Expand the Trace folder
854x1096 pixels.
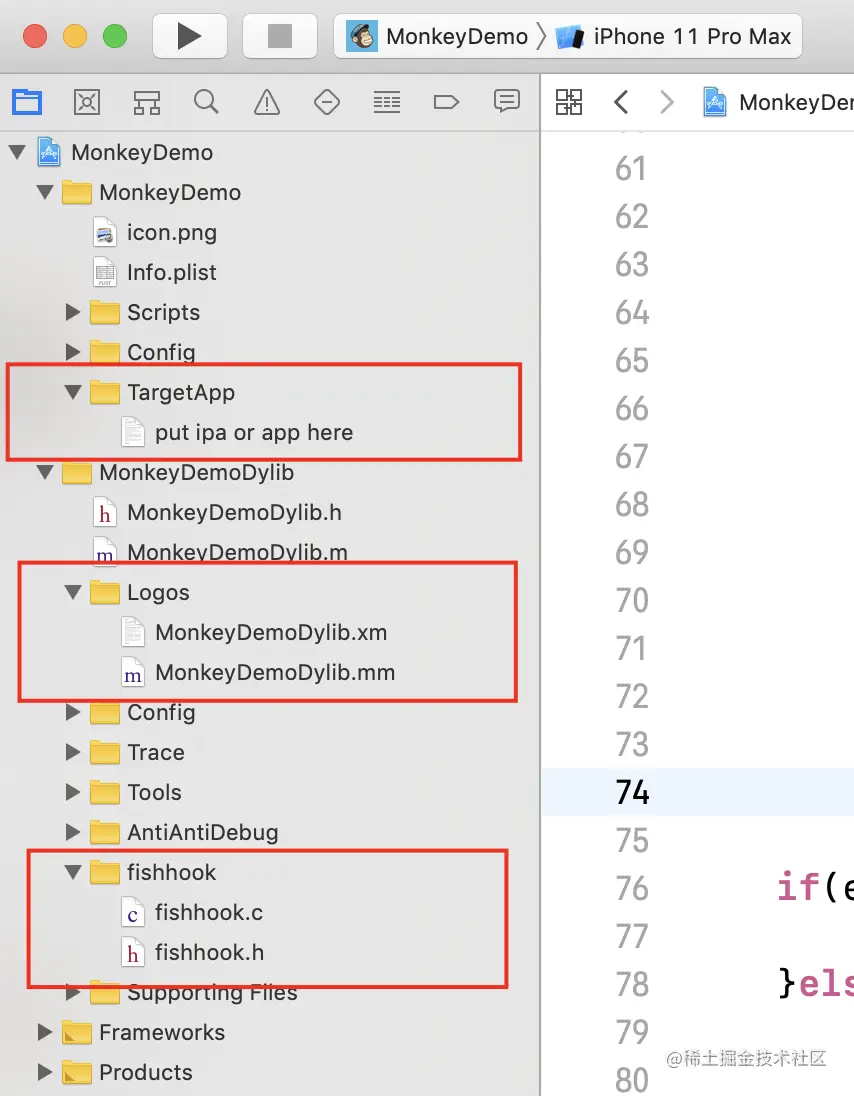tap(73, 752)
